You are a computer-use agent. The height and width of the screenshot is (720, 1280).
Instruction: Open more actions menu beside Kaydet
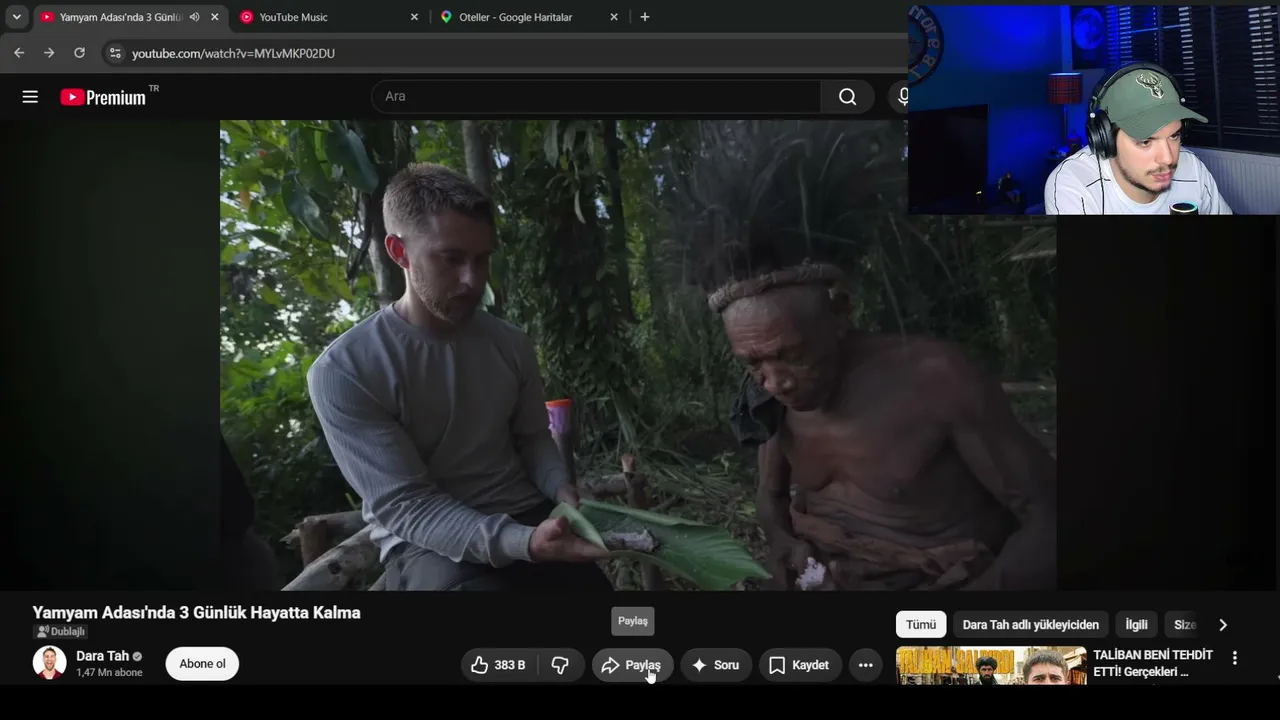866,665
